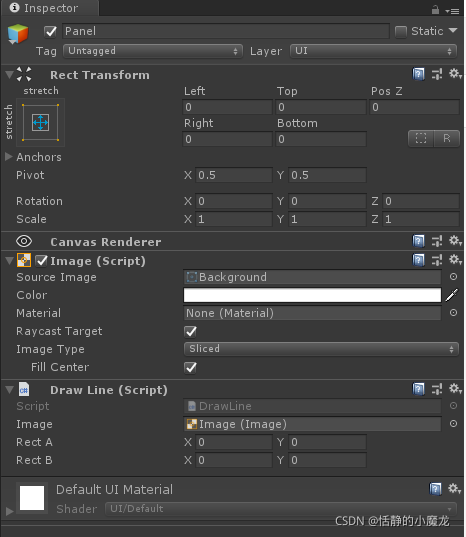Click the raw edit mode R button
This screenshot has height=537, width=466.
pos(446,138)
